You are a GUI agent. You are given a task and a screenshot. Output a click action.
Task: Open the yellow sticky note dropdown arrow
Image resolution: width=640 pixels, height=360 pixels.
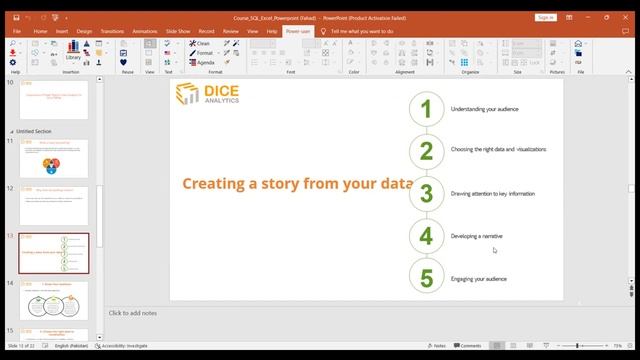107,53
